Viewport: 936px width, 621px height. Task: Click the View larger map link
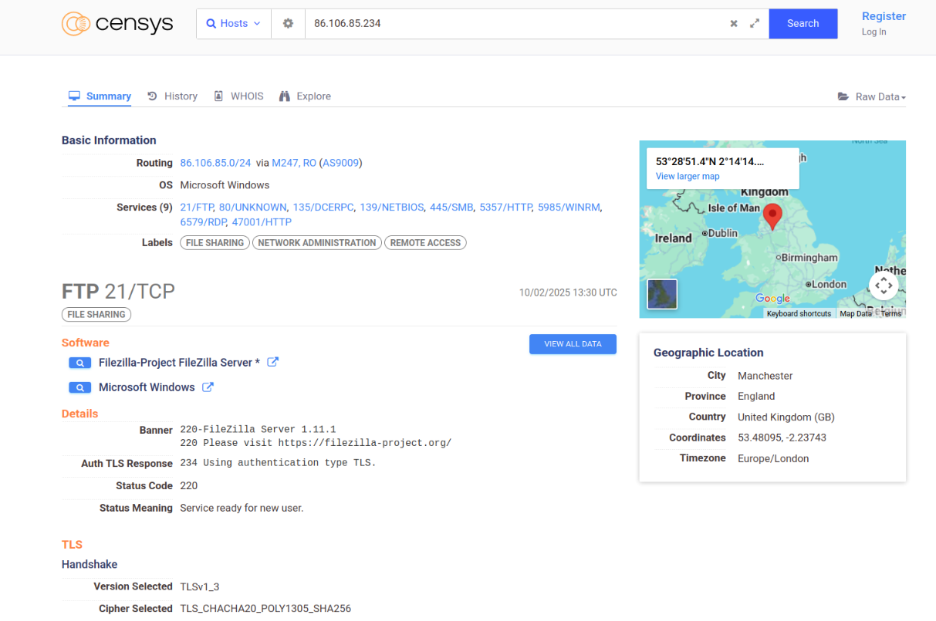point(687,177)
